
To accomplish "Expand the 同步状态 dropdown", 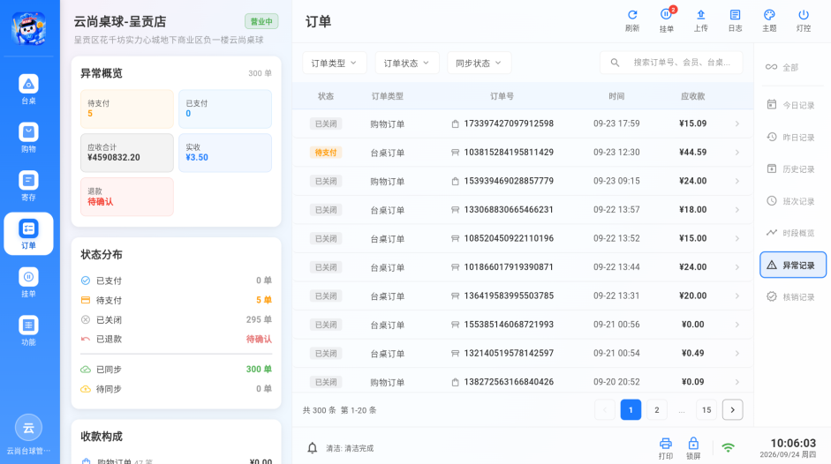I will pyautogui.click(x=479, y=63).
